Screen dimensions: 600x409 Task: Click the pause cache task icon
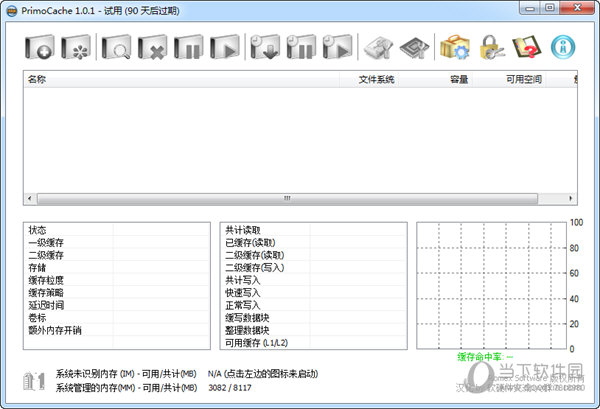(188, 47)
